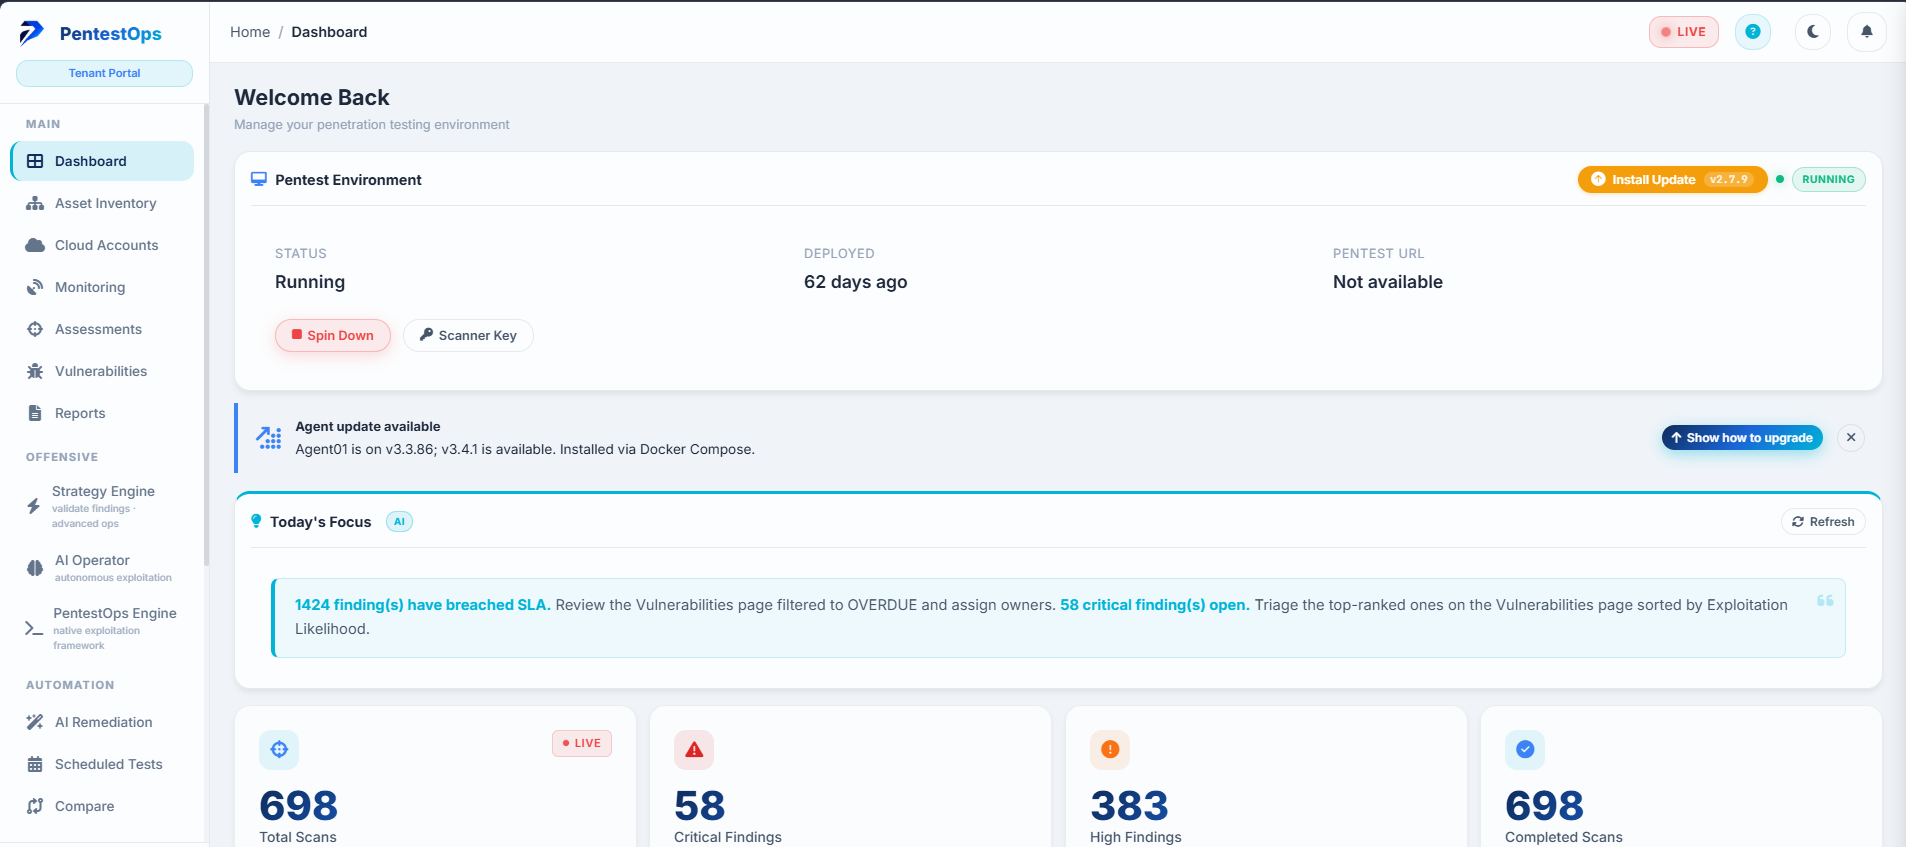1906x847 pixels.
Task: Click the 1424 finding(s) have breached SLA text
Action: click(x=423, y=605)
